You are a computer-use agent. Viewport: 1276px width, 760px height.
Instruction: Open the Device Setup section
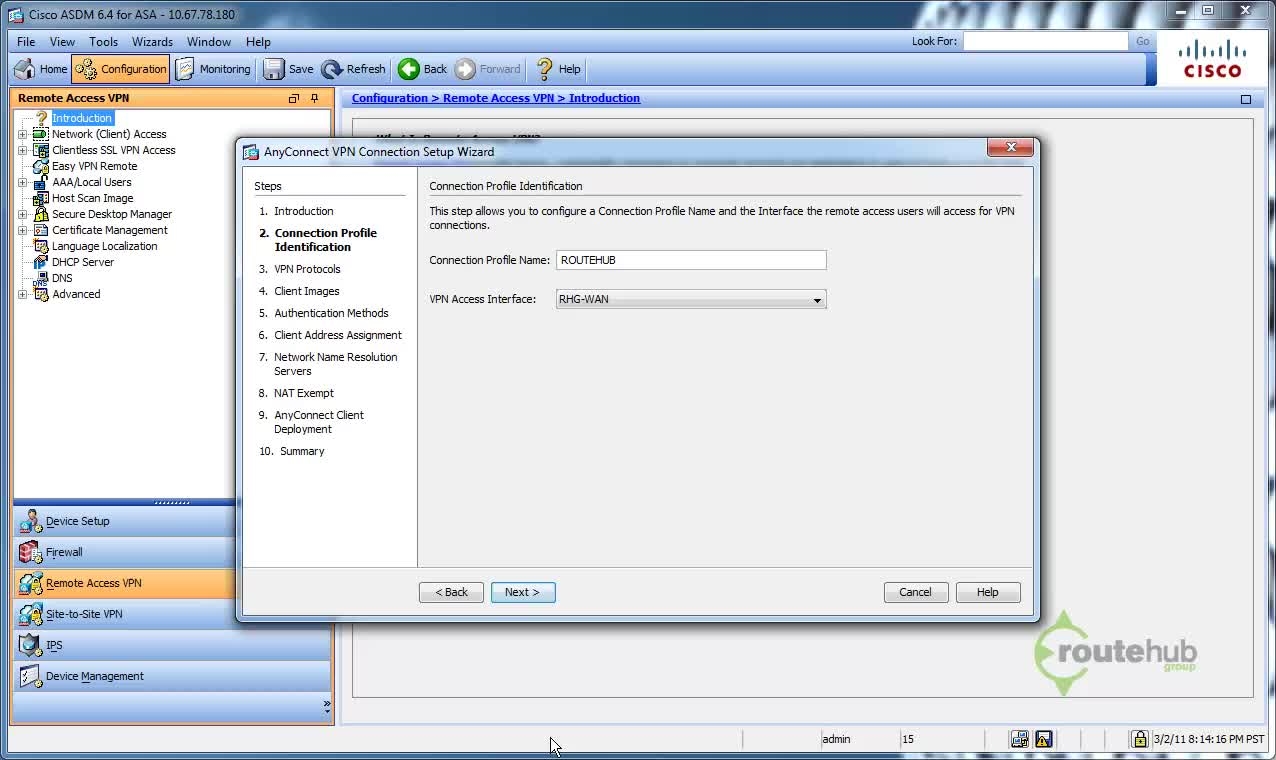(124, 521)
